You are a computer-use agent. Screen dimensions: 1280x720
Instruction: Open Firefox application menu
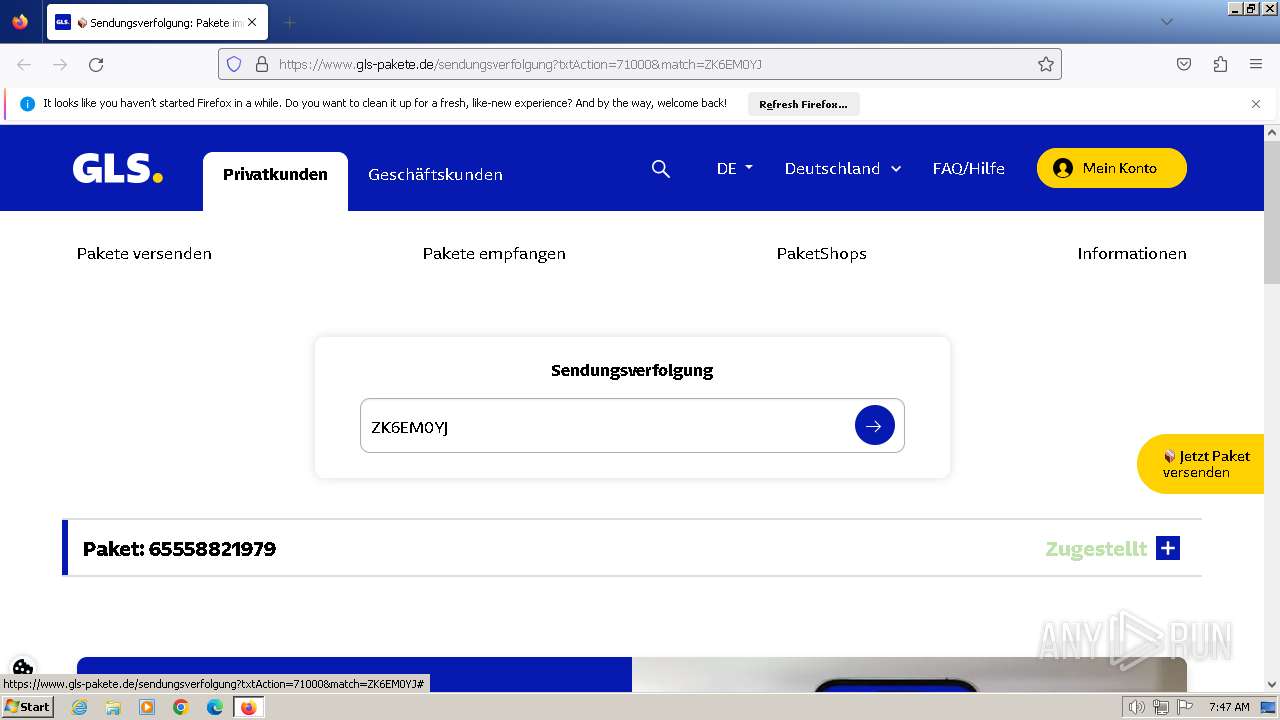click(1256, 64)
